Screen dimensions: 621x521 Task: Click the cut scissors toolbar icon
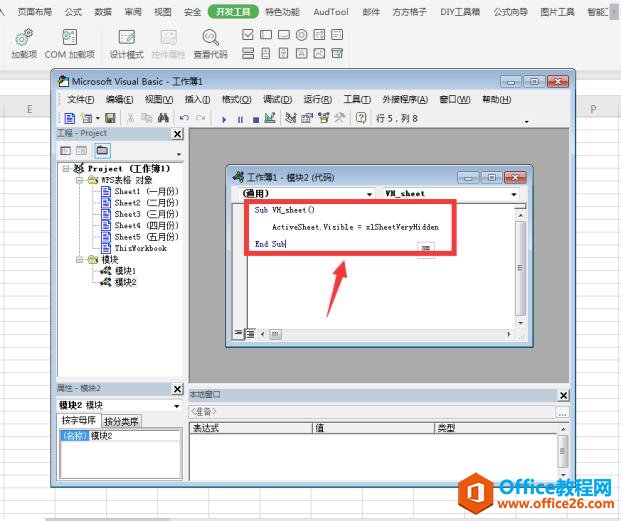(x=130, y=118)
